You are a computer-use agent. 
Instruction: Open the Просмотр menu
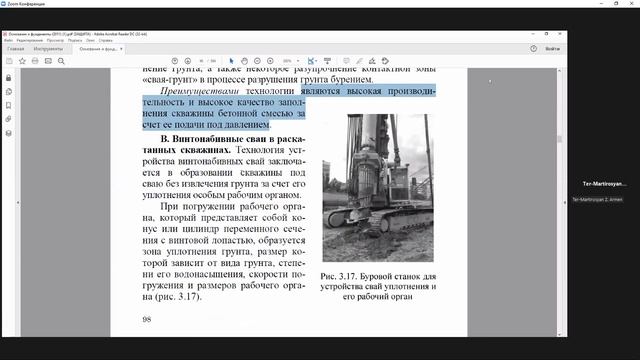point(55,40)
